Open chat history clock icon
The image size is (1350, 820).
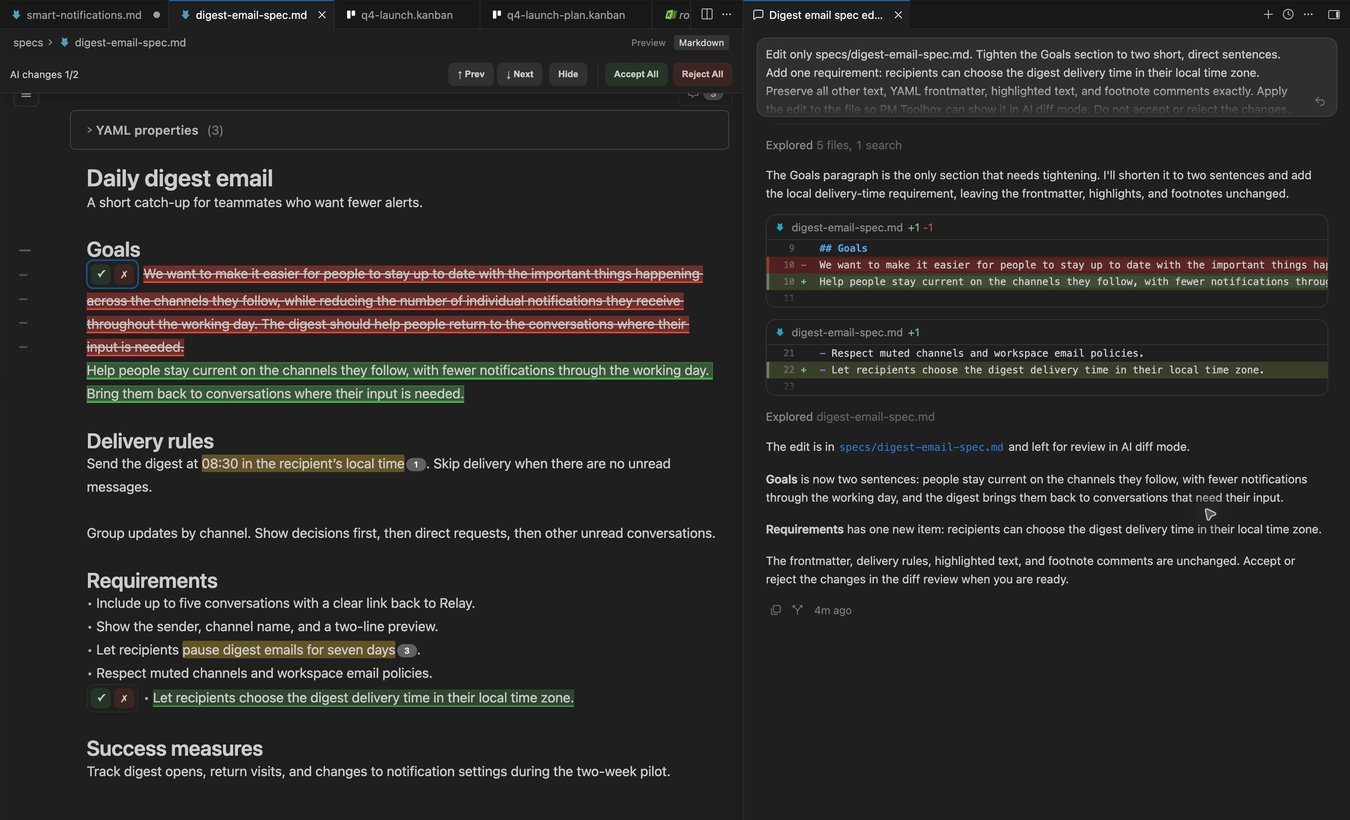[x=1288, y=15]
